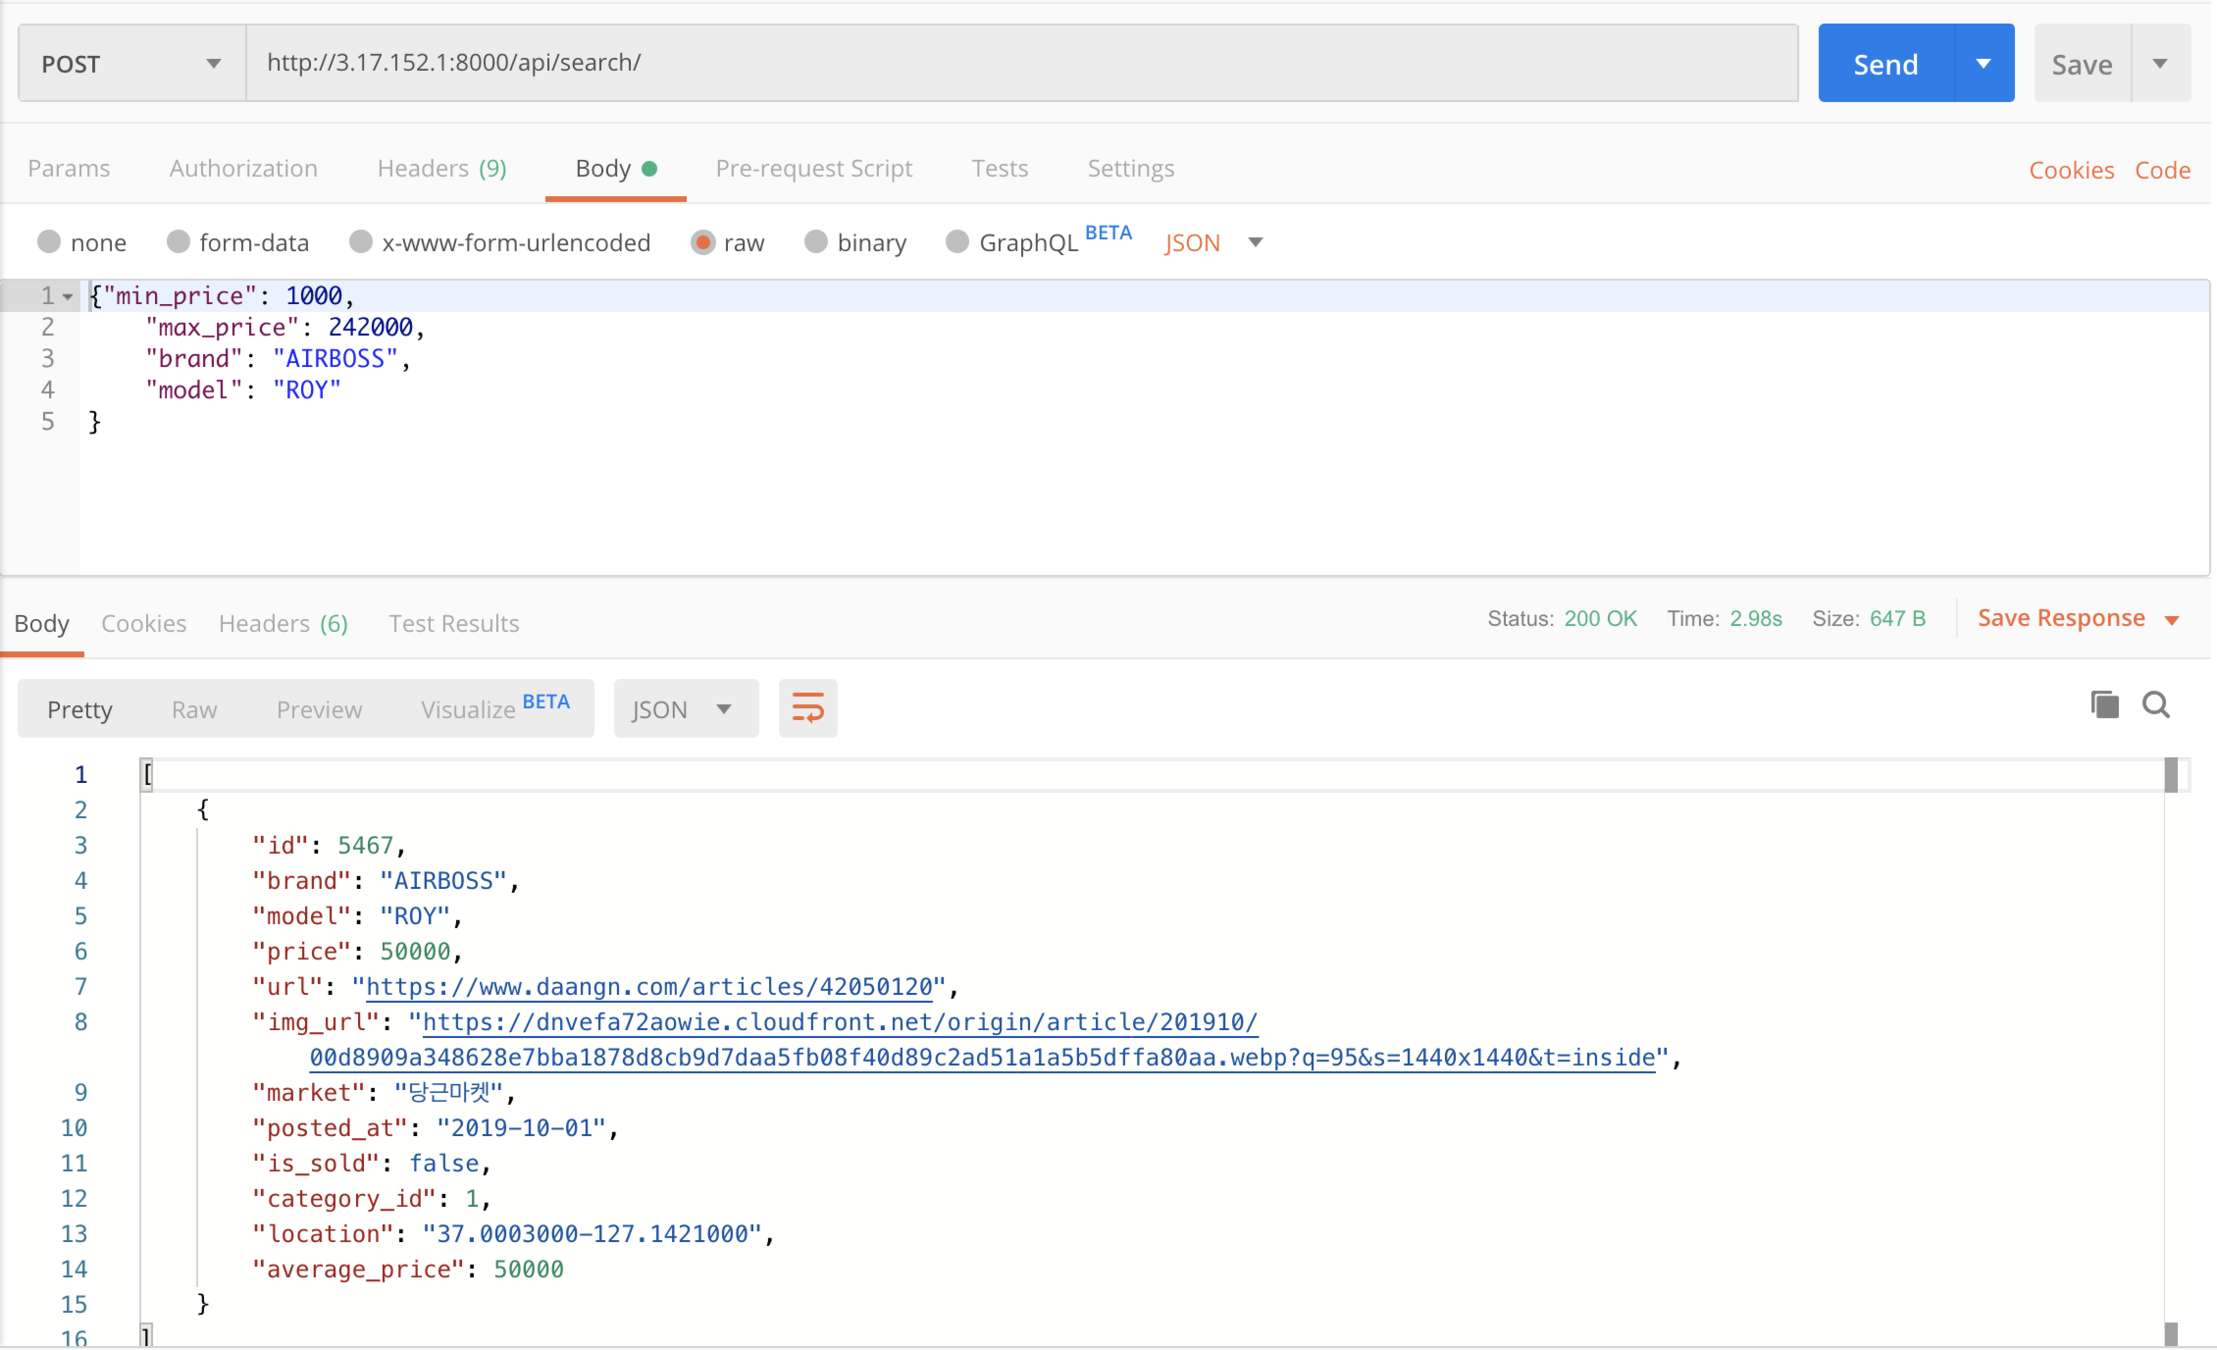
Task: Collapse JSON line 1 using fold arrow
Action: (68, 297)
